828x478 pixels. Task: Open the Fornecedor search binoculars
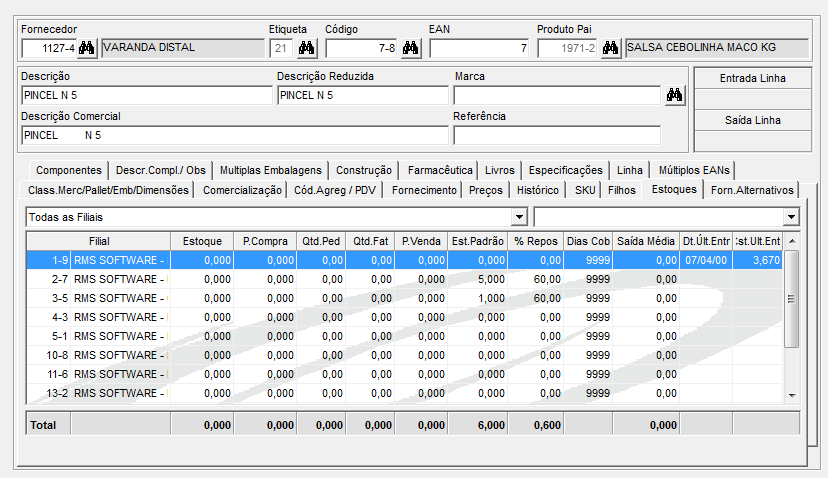tap(87, 49)
